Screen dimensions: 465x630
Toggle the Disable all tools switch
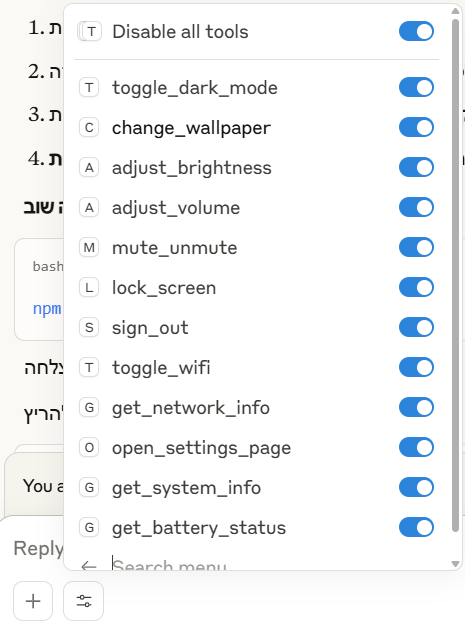[x=416, y=31]
